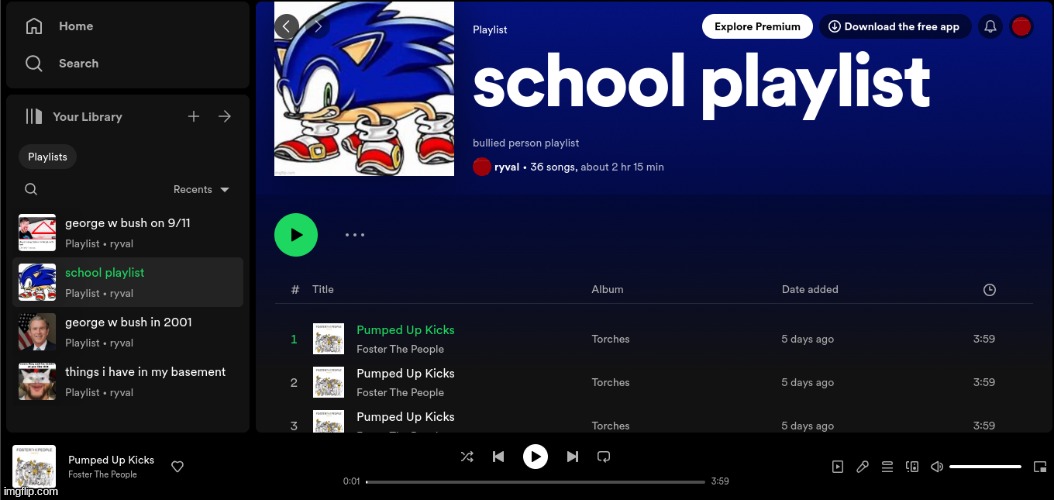The image size is (1054, 500).
Task: Click the plus icon in Your Library
Action: click(x=194, y=117)
